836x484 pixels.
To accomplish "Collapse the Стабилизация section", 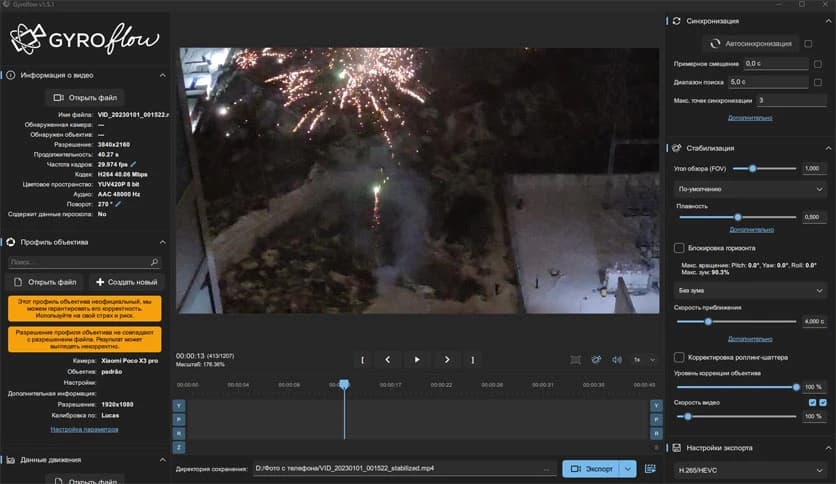I will click(x=828, y=148).
